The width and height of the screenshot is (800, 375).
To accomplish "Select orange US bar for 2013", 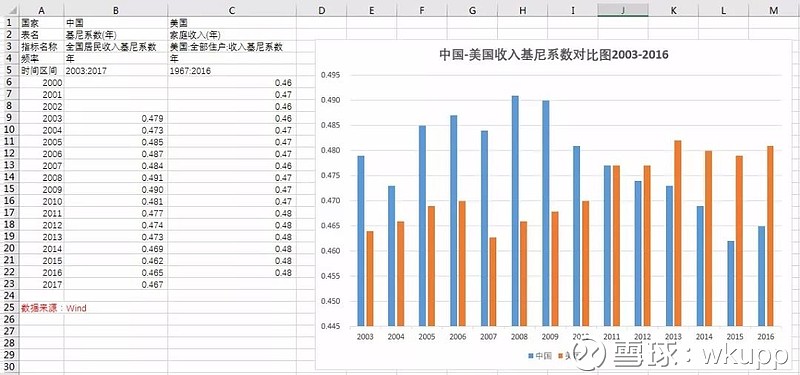I will (678, 234).
